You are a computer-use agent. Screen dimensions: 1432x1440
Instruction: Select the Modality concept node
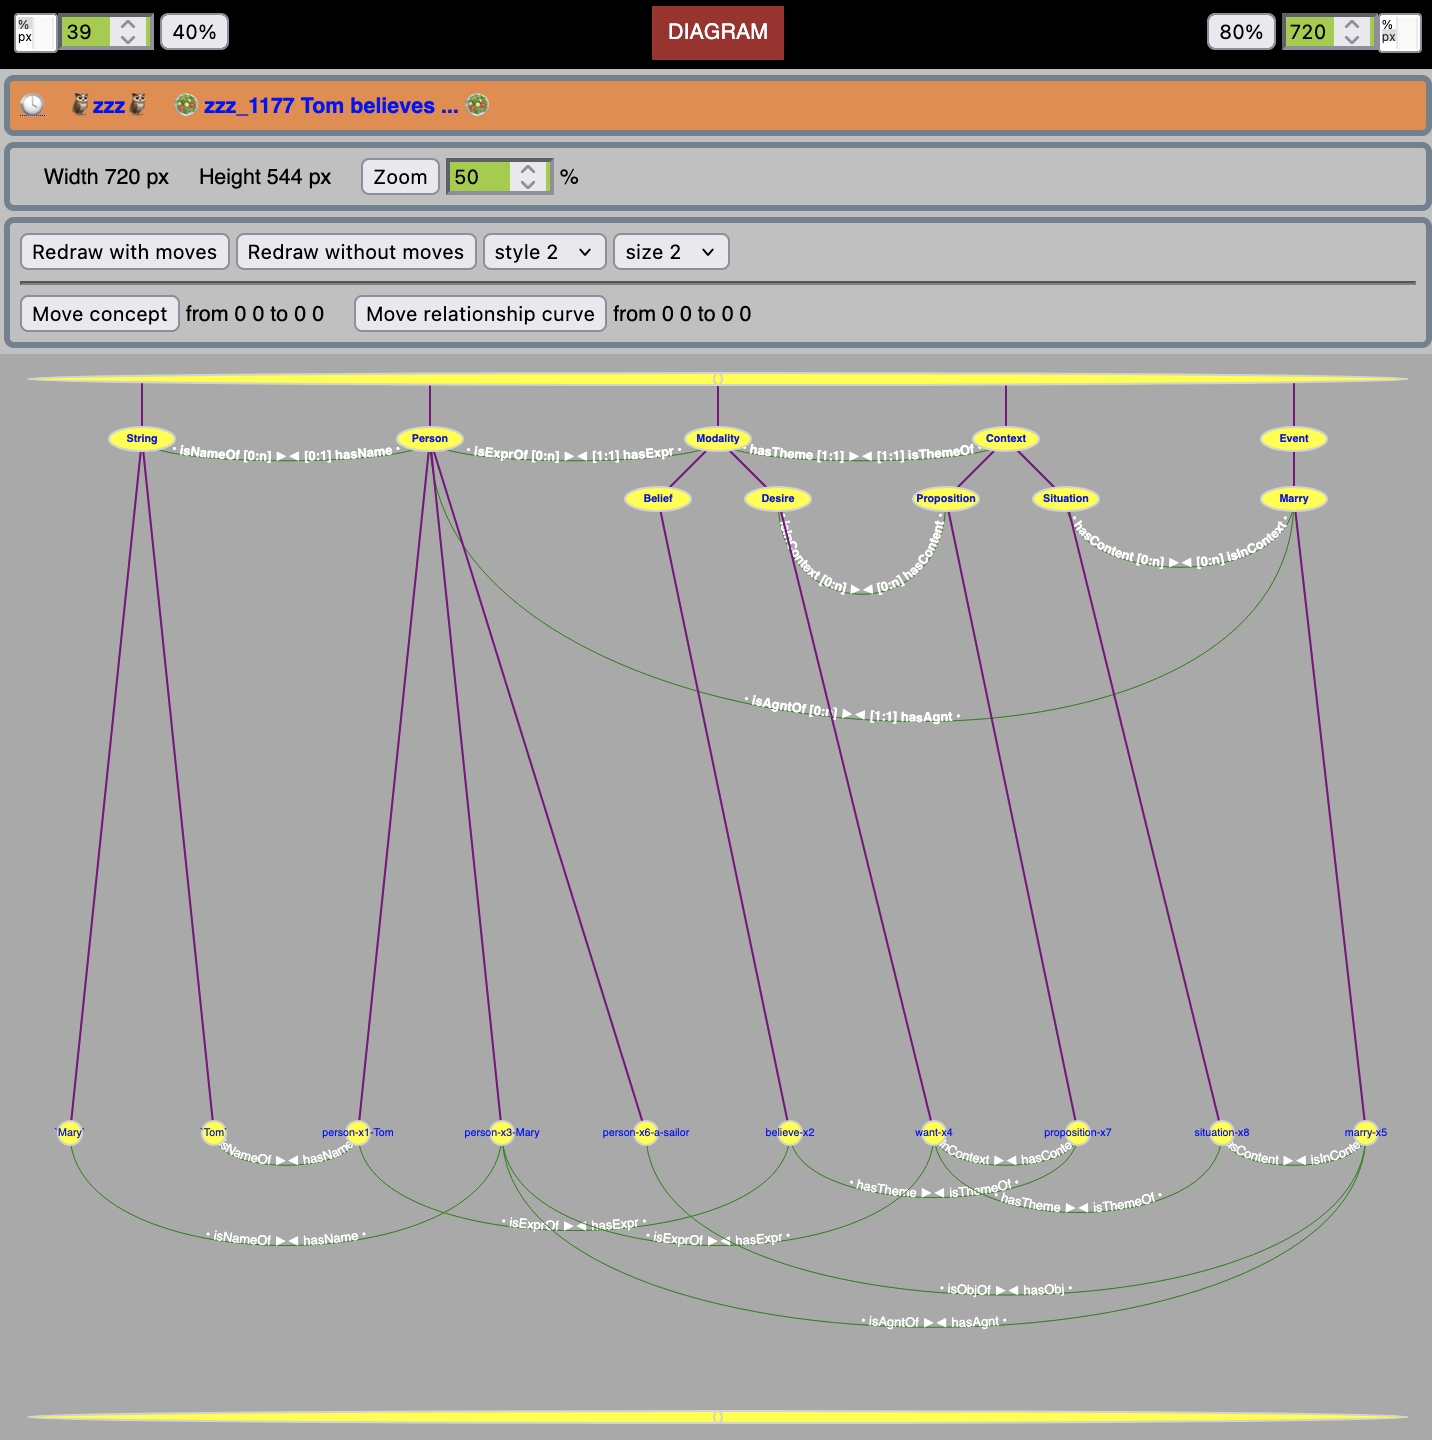718,438
